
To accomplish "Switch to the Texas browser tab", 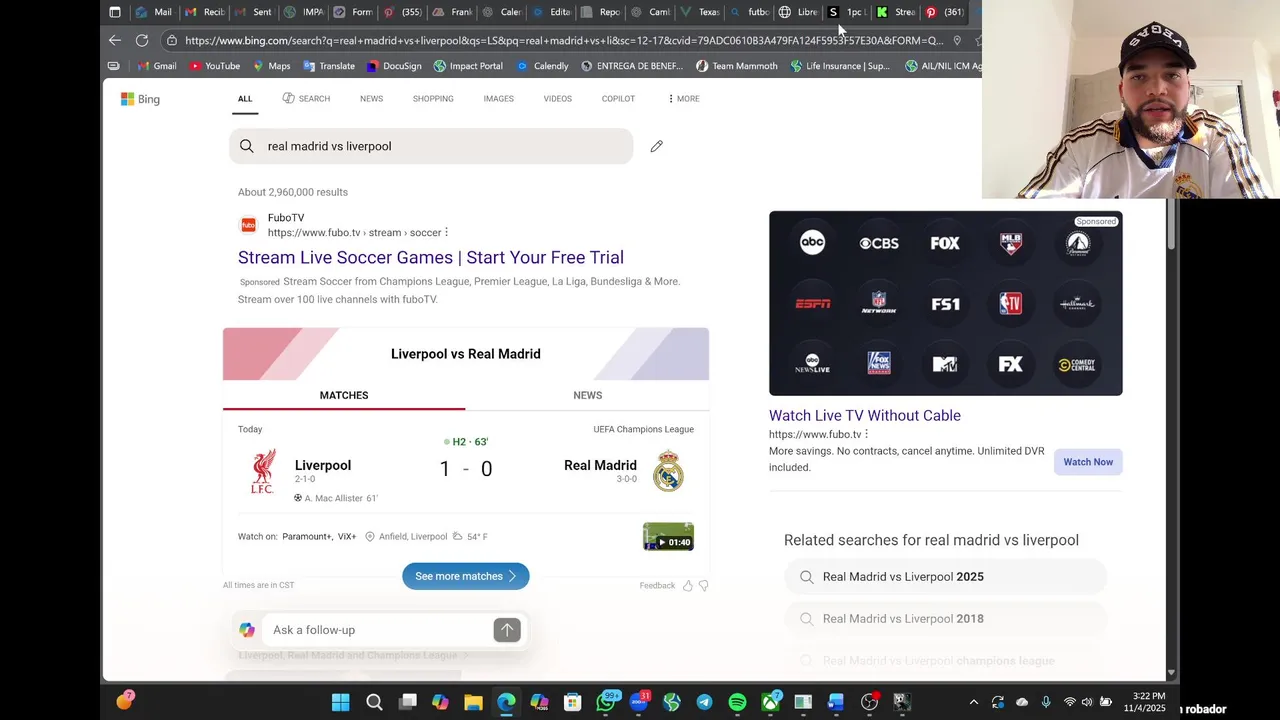I will [700, 12].
